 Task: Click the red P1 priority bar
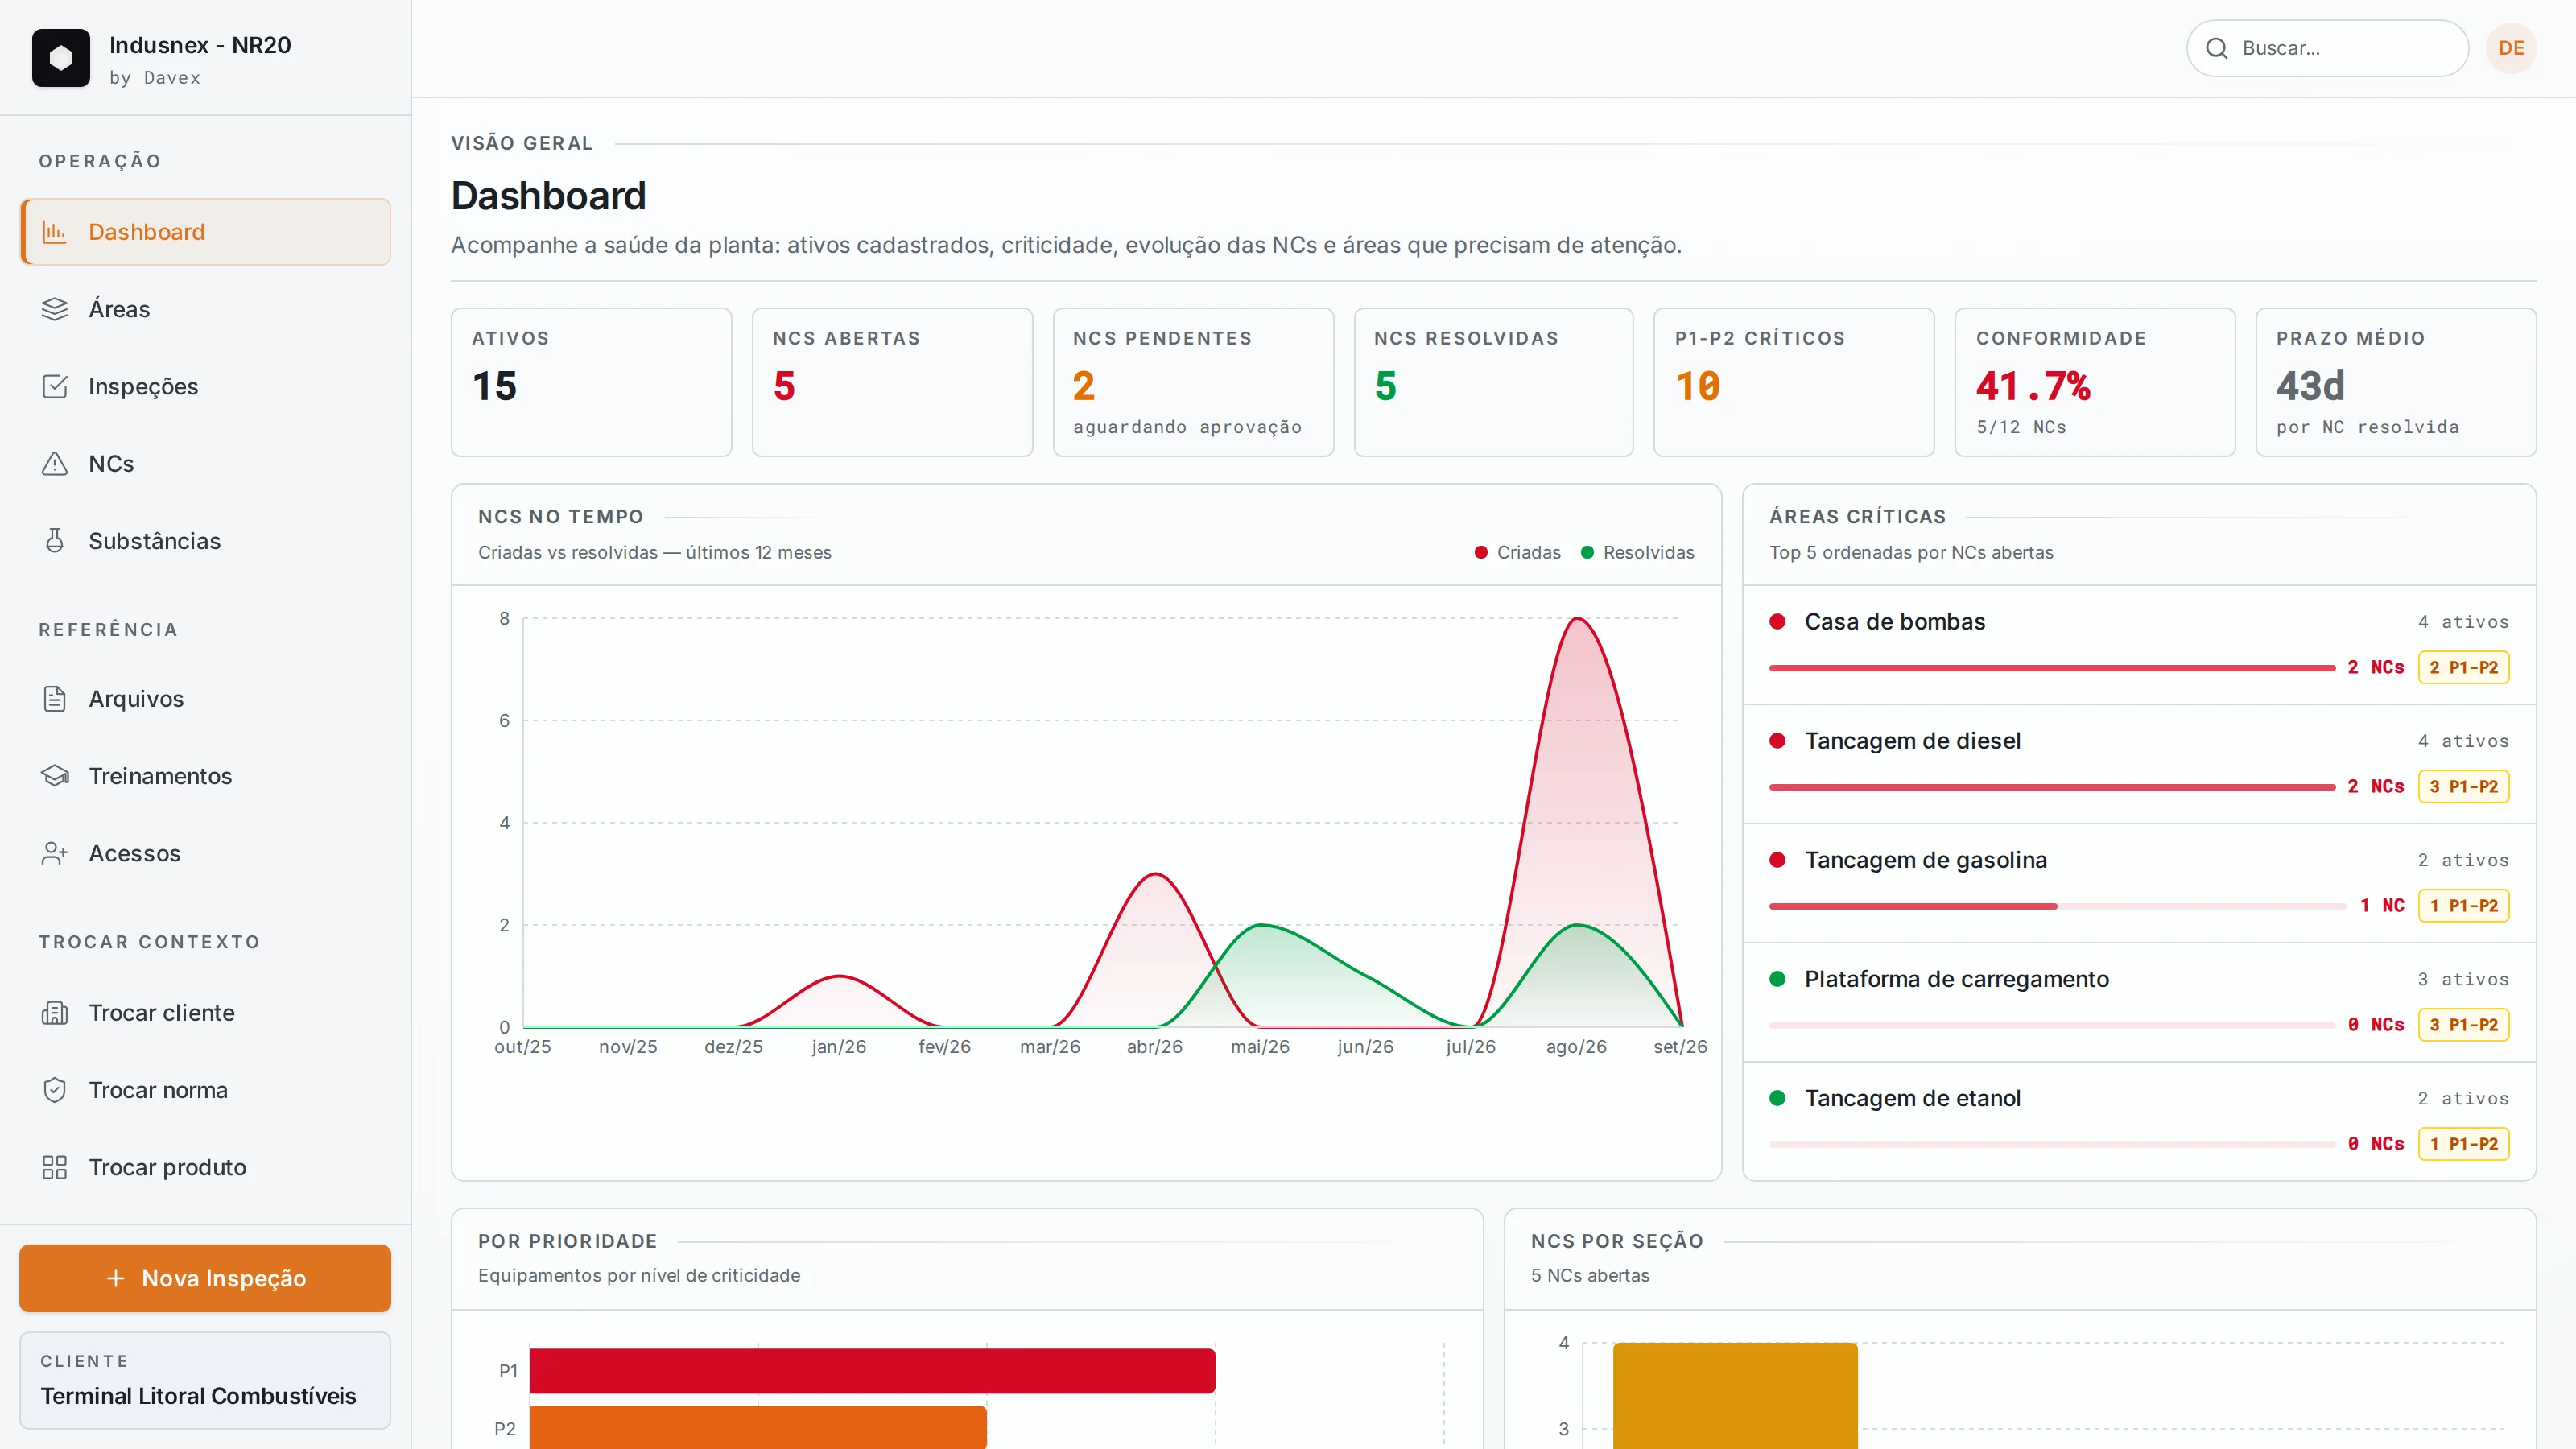tap(872, 1371)
